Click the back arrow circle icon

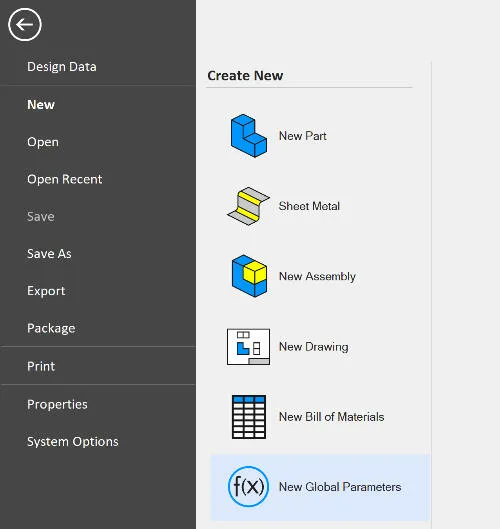[x=25, y=25]
